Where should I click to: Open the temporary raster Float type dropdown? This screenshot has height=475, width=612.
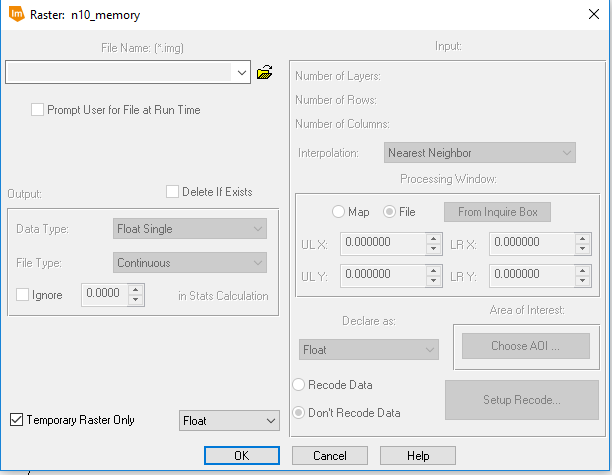point(229,421)
